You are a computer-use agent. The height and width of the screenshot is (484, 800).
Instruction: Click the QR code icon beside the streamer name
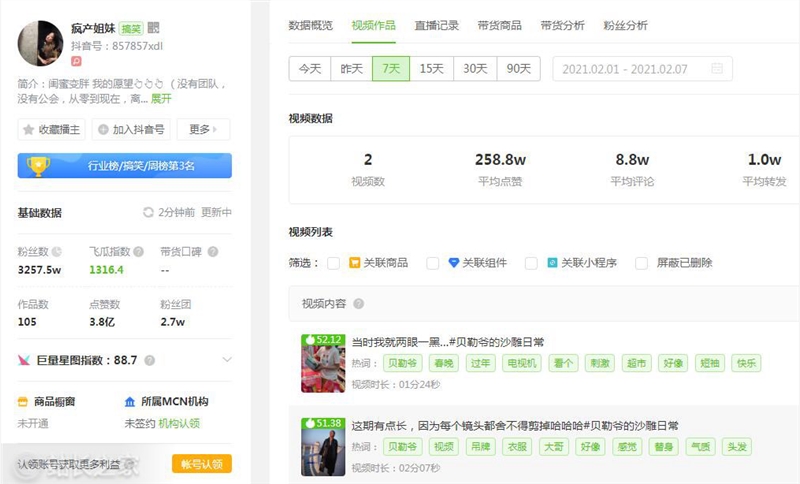[153, 29]
